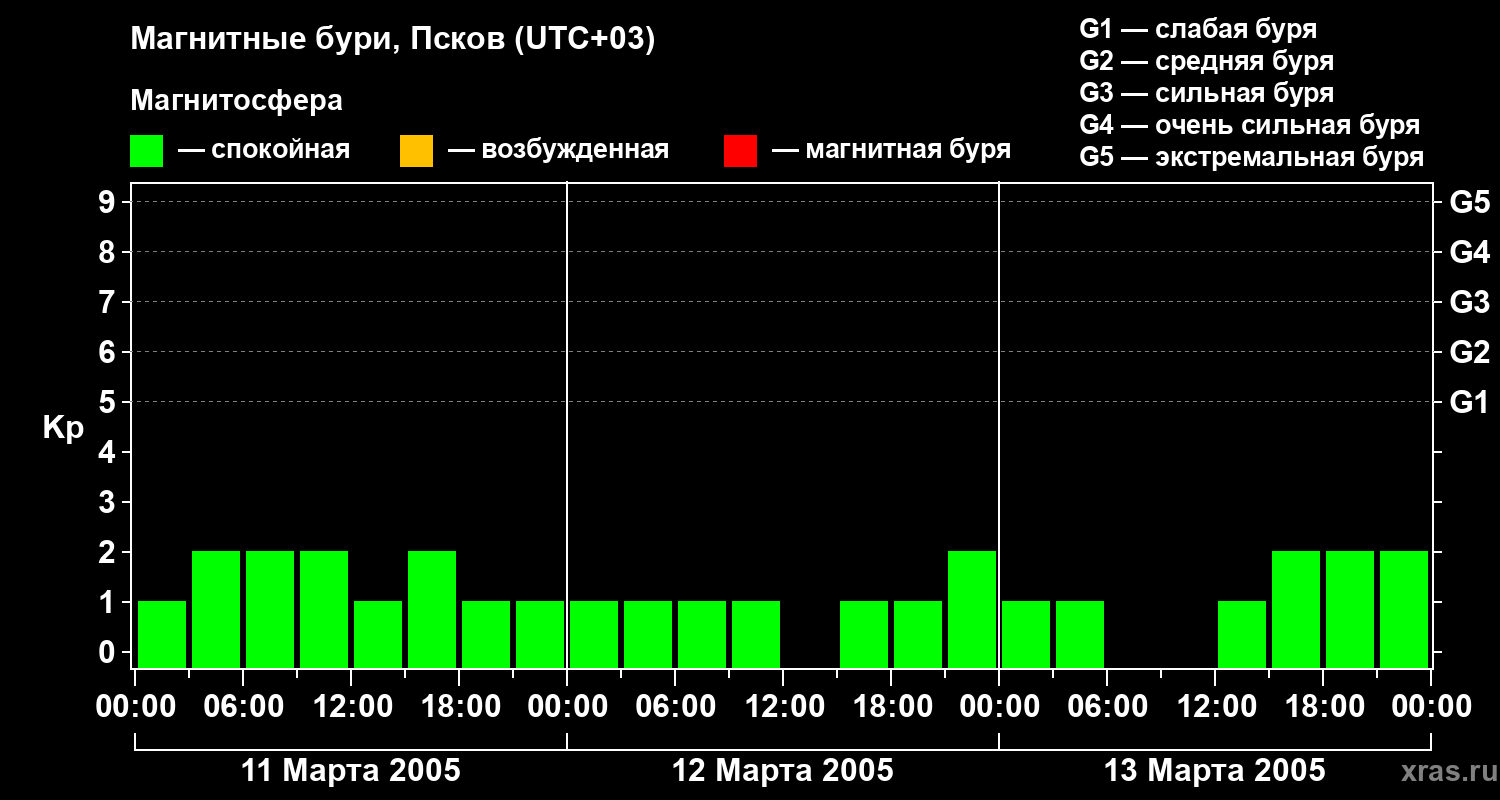Click the 'G2' label on the right axis
1500x800 pixels.
point(1469,352)
